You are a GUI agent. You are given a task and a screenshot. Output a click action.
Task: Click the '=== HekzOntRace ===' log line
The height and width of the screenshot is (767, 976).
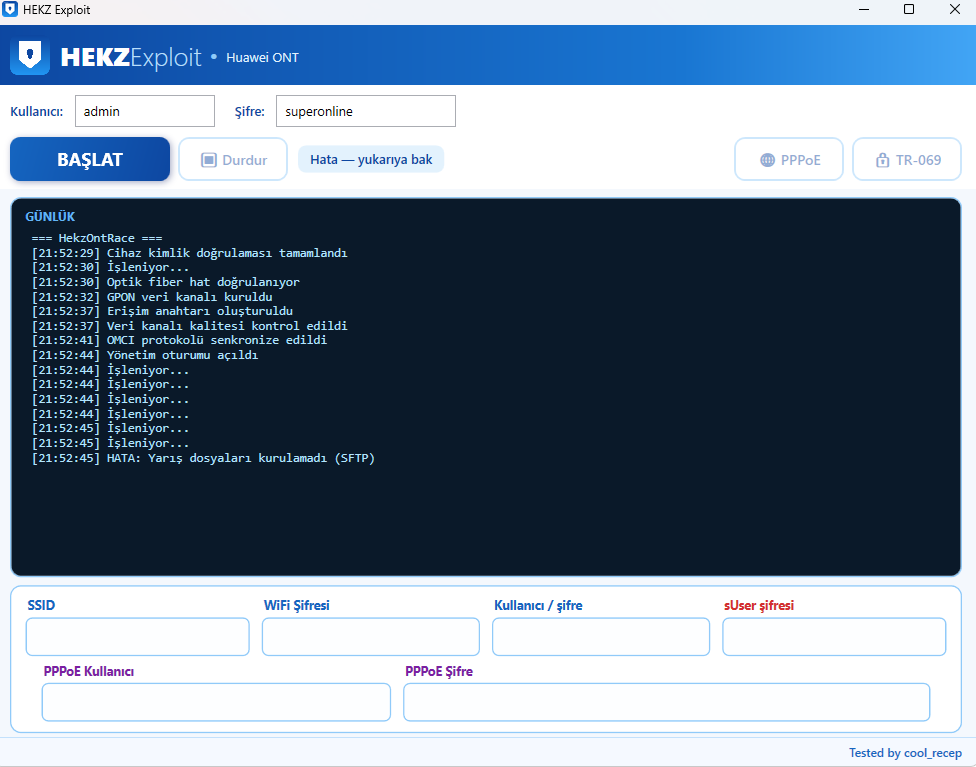97,238
